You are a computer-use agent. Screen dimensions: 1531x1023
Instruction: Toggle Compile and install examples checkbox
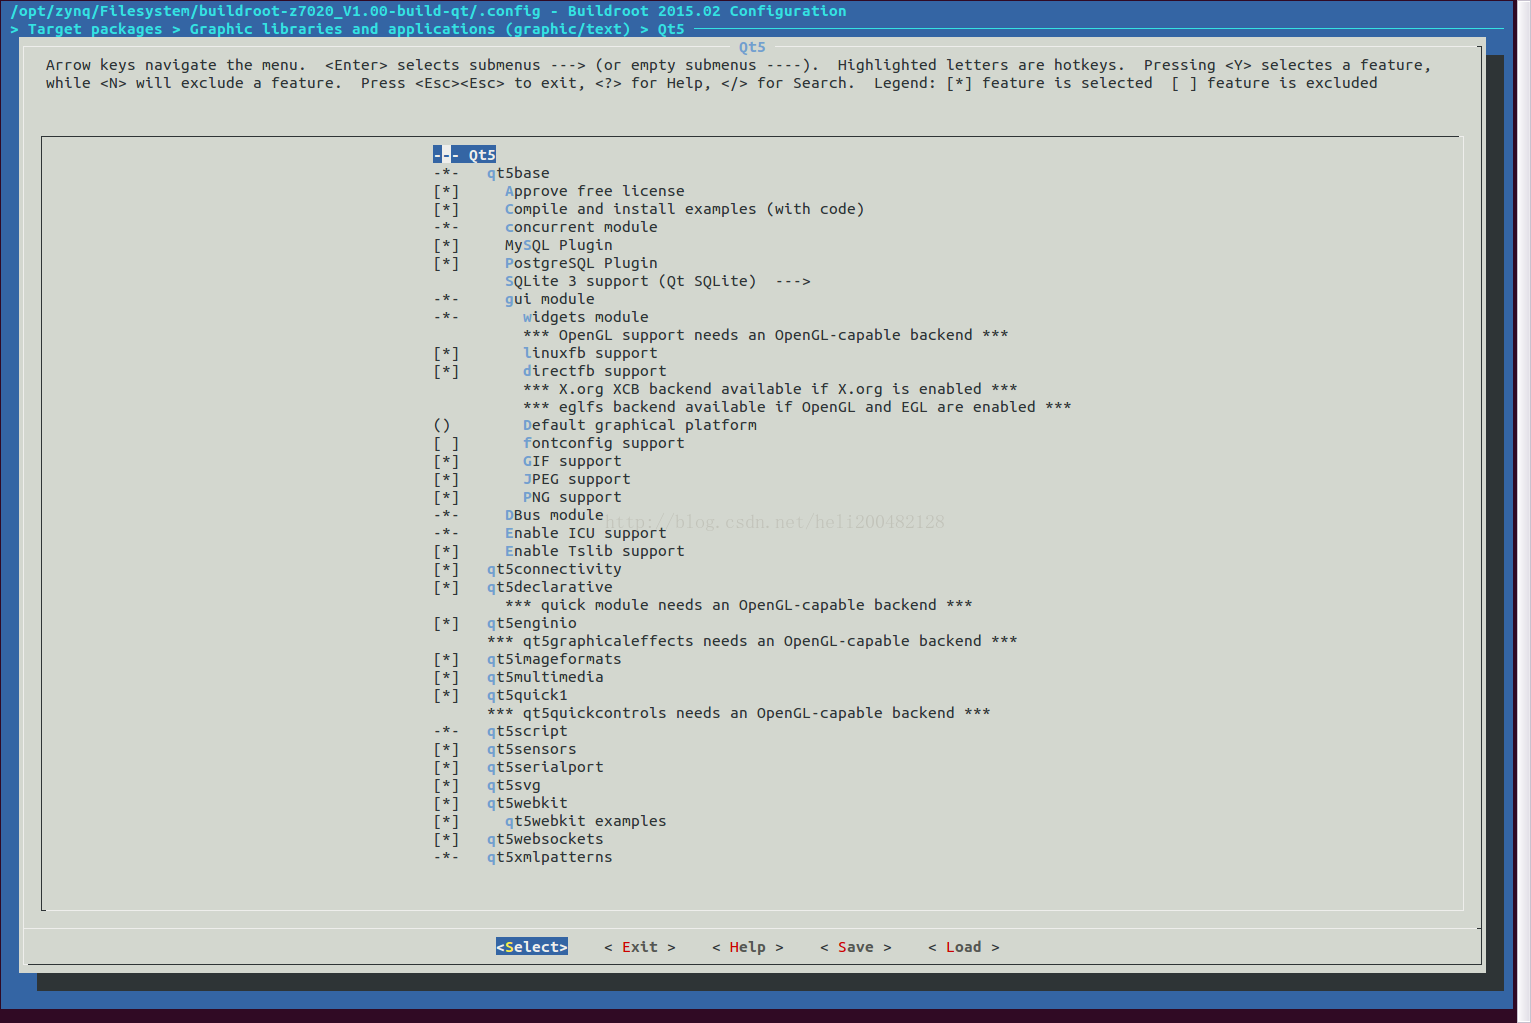point(446,209)
